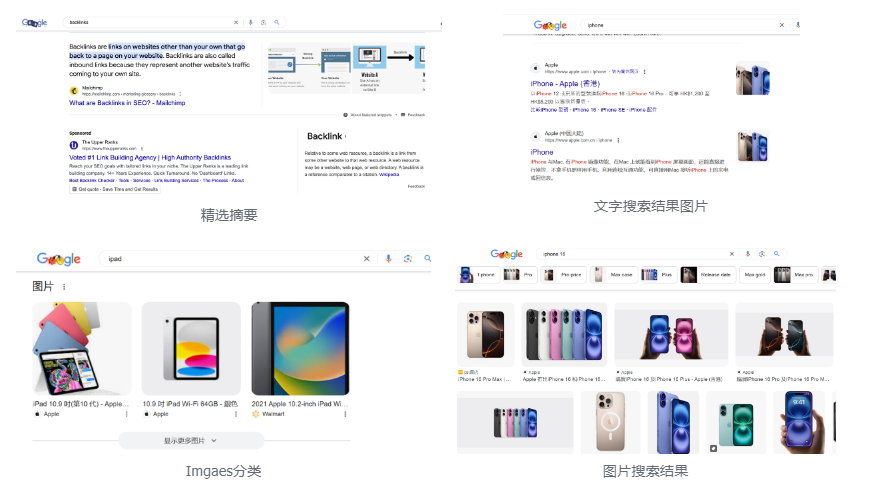Image resolution: width=873 pixels, height=491 pixels.
Task: Clear the 'ipad' search query with the X
Action: tap(366, 258)
